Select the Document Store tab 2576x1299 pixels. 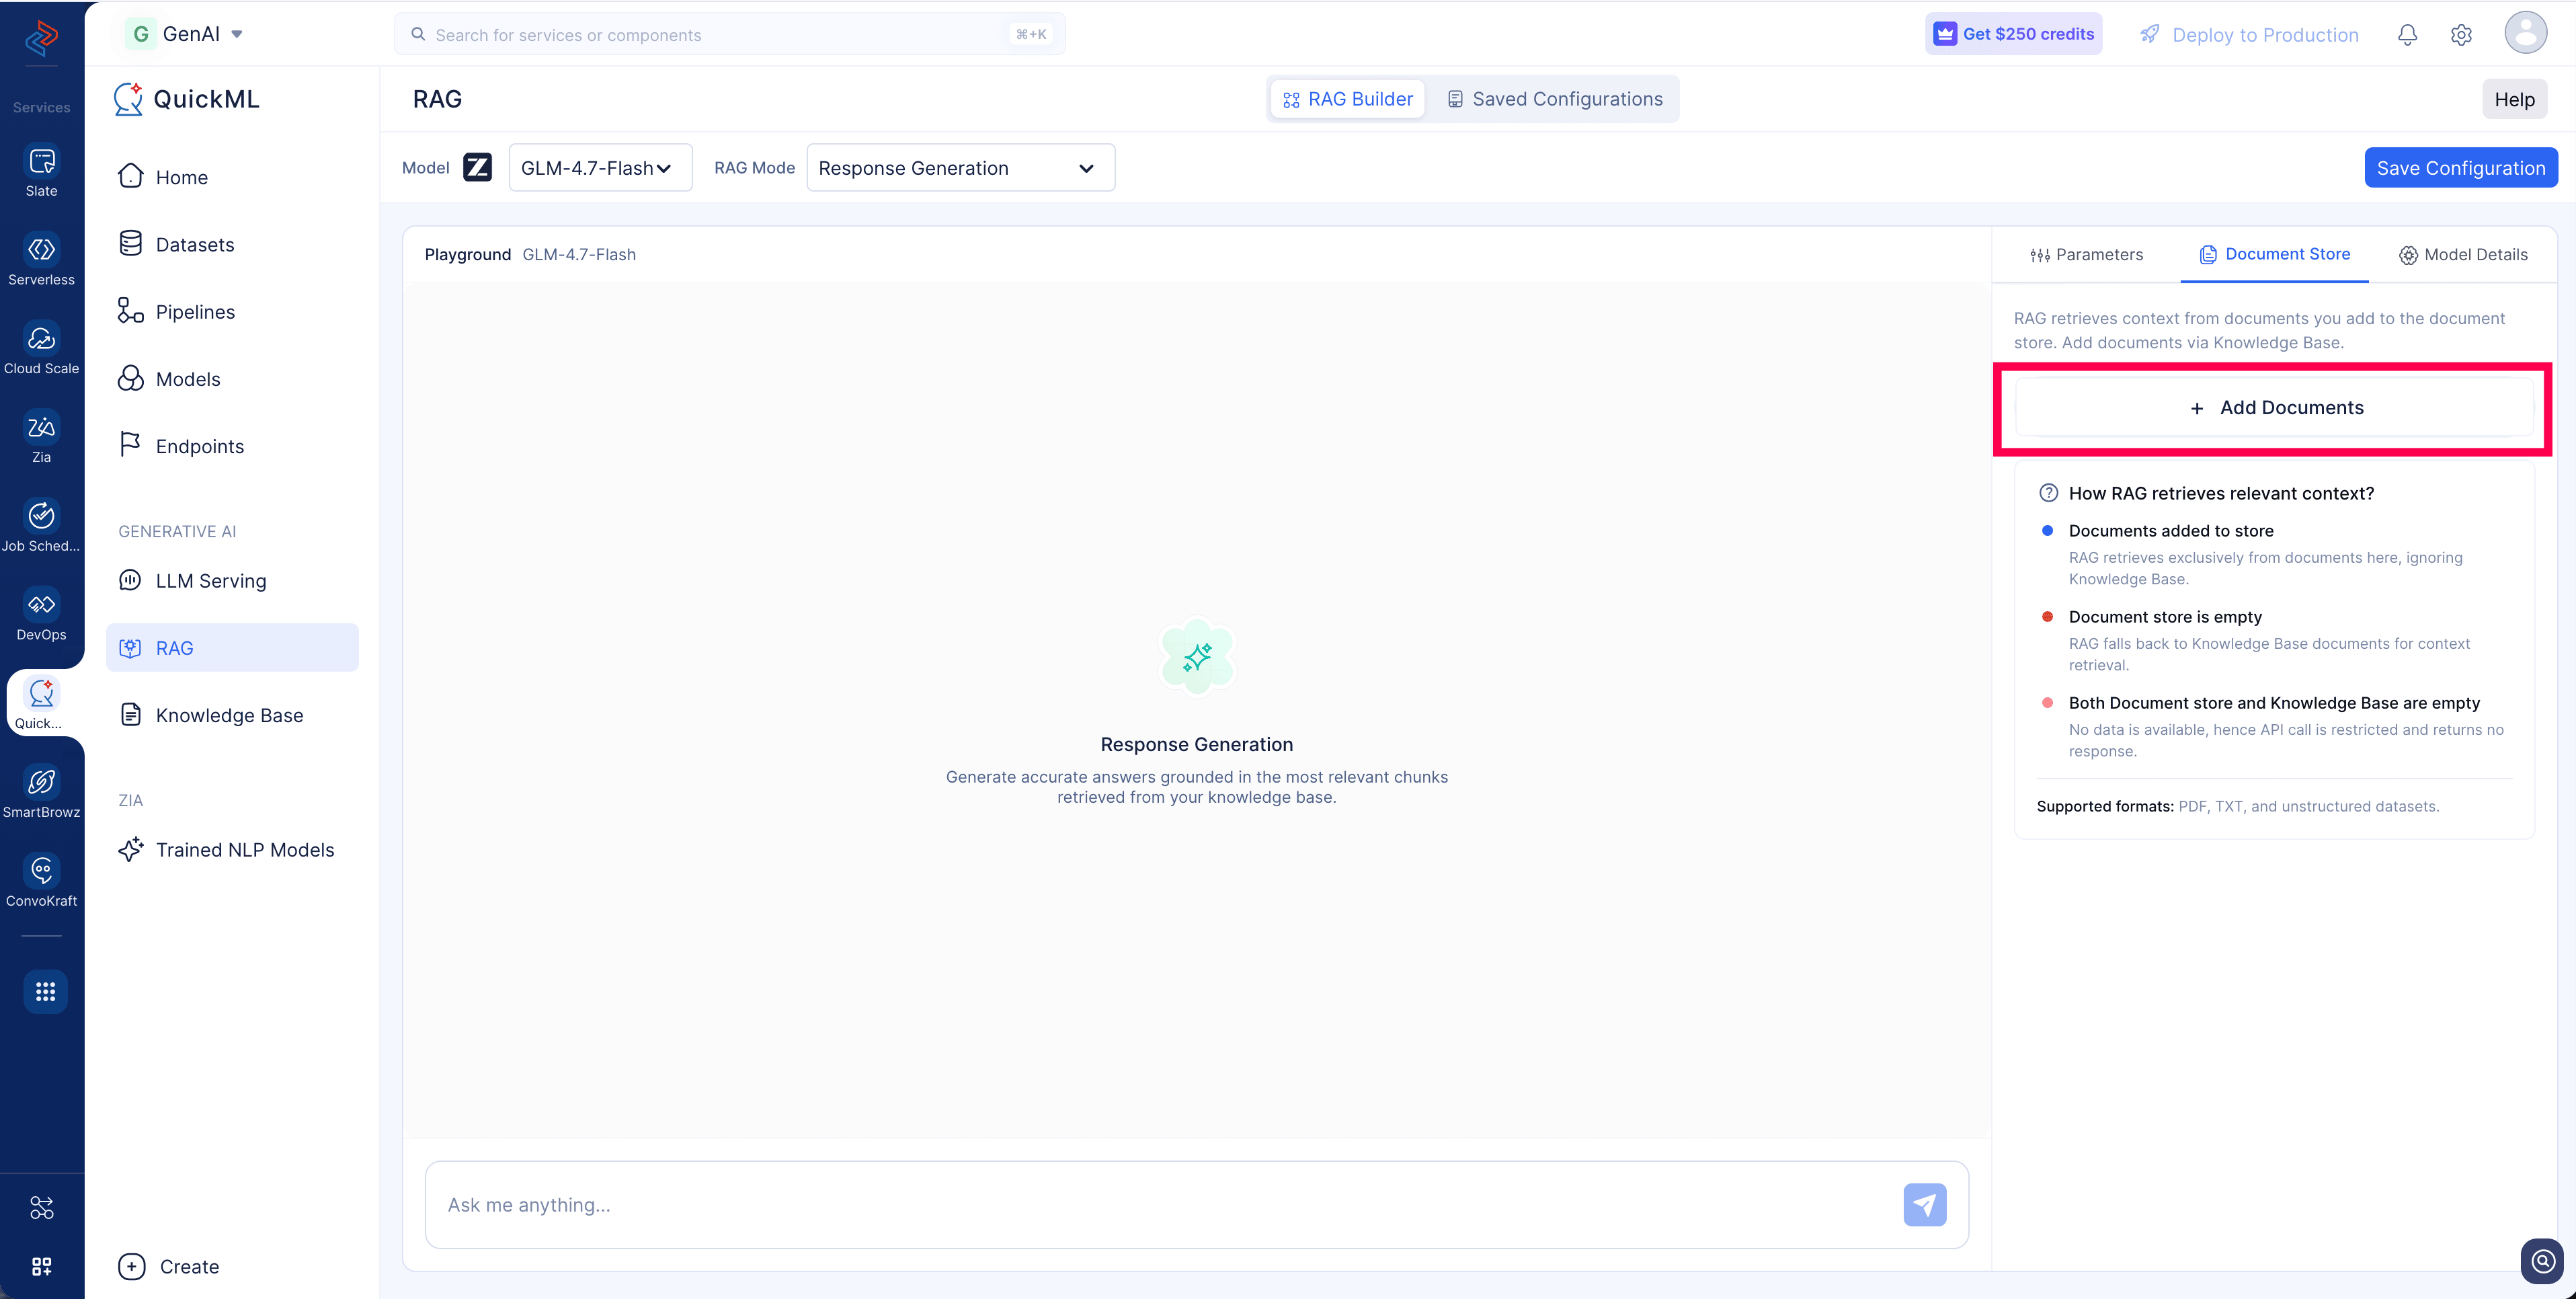tap(2274, 255)
